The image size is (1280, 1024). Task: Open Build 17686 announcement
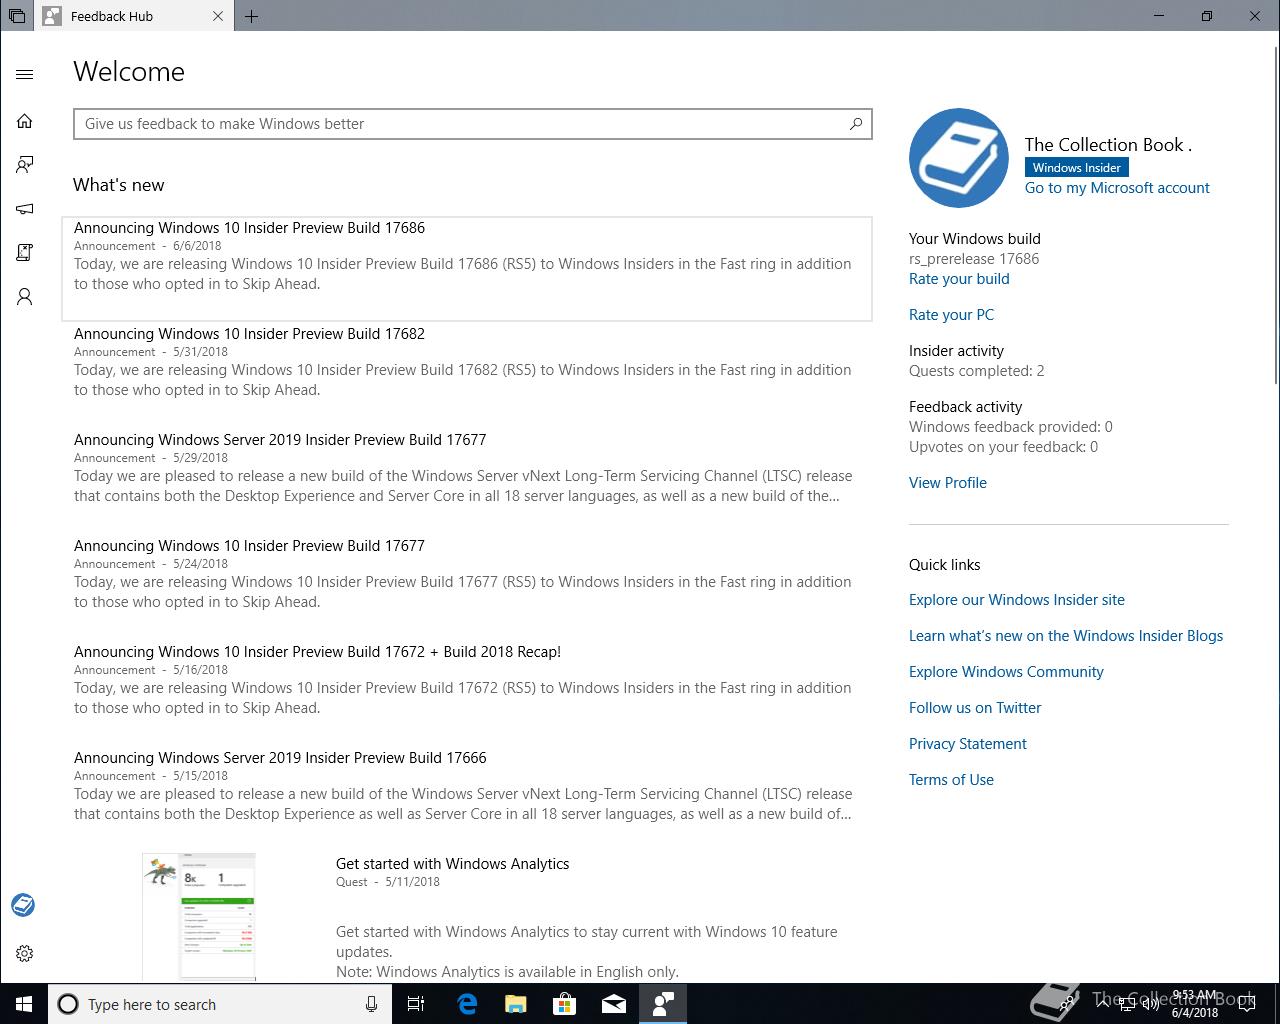point(467,268)
